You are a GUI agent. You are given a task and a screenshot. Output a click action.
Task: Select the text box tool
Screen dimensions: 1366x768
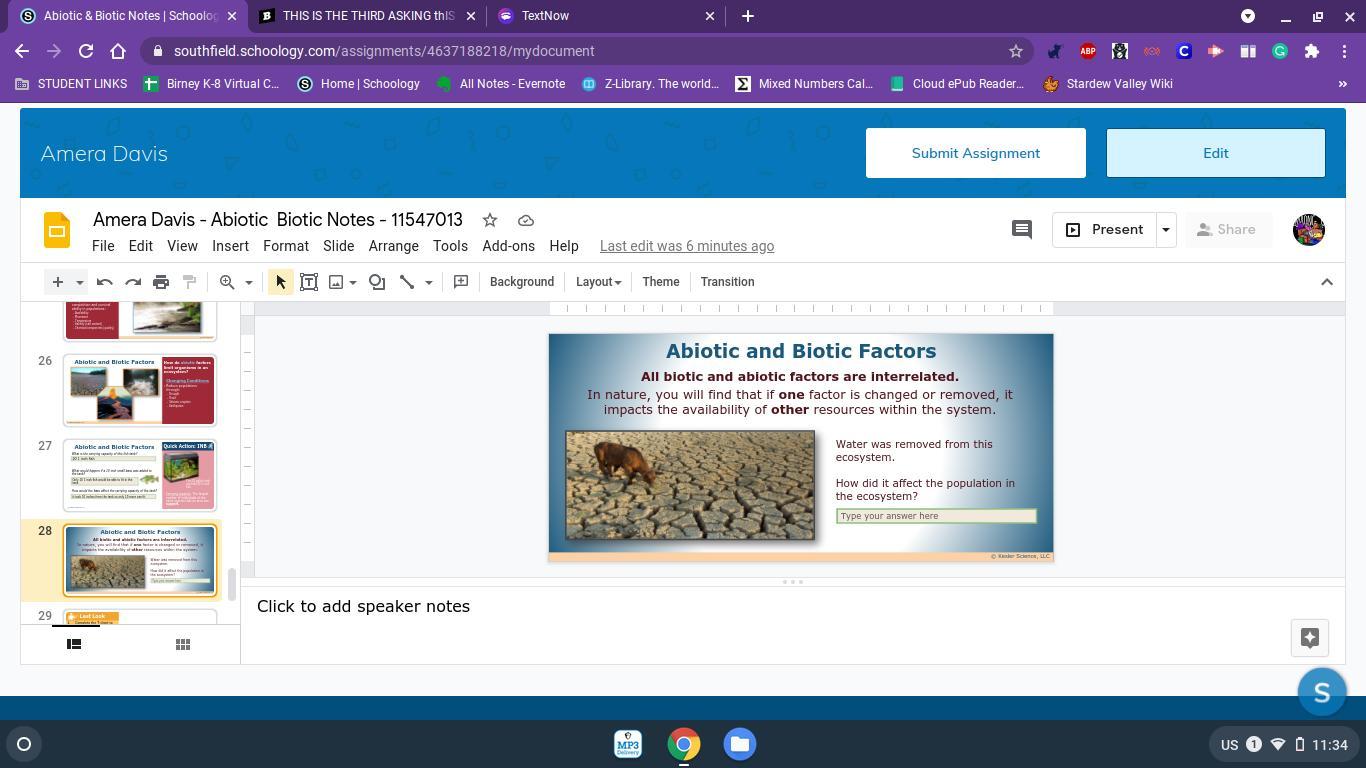(309, 282)
